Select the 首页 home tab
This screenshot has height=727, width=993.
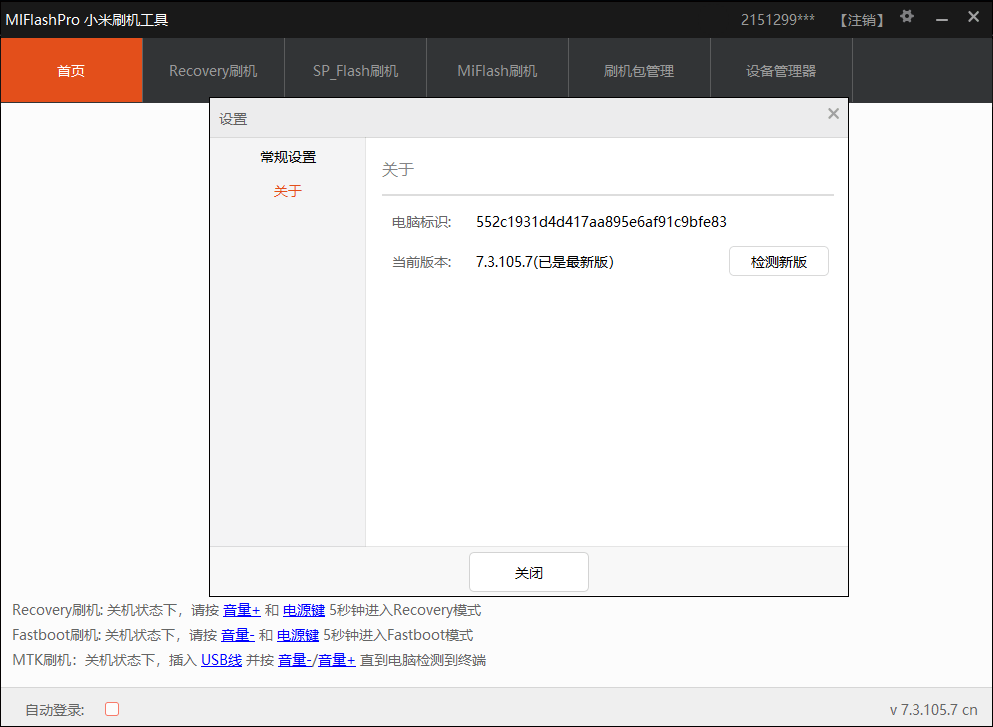pos(71,70)
